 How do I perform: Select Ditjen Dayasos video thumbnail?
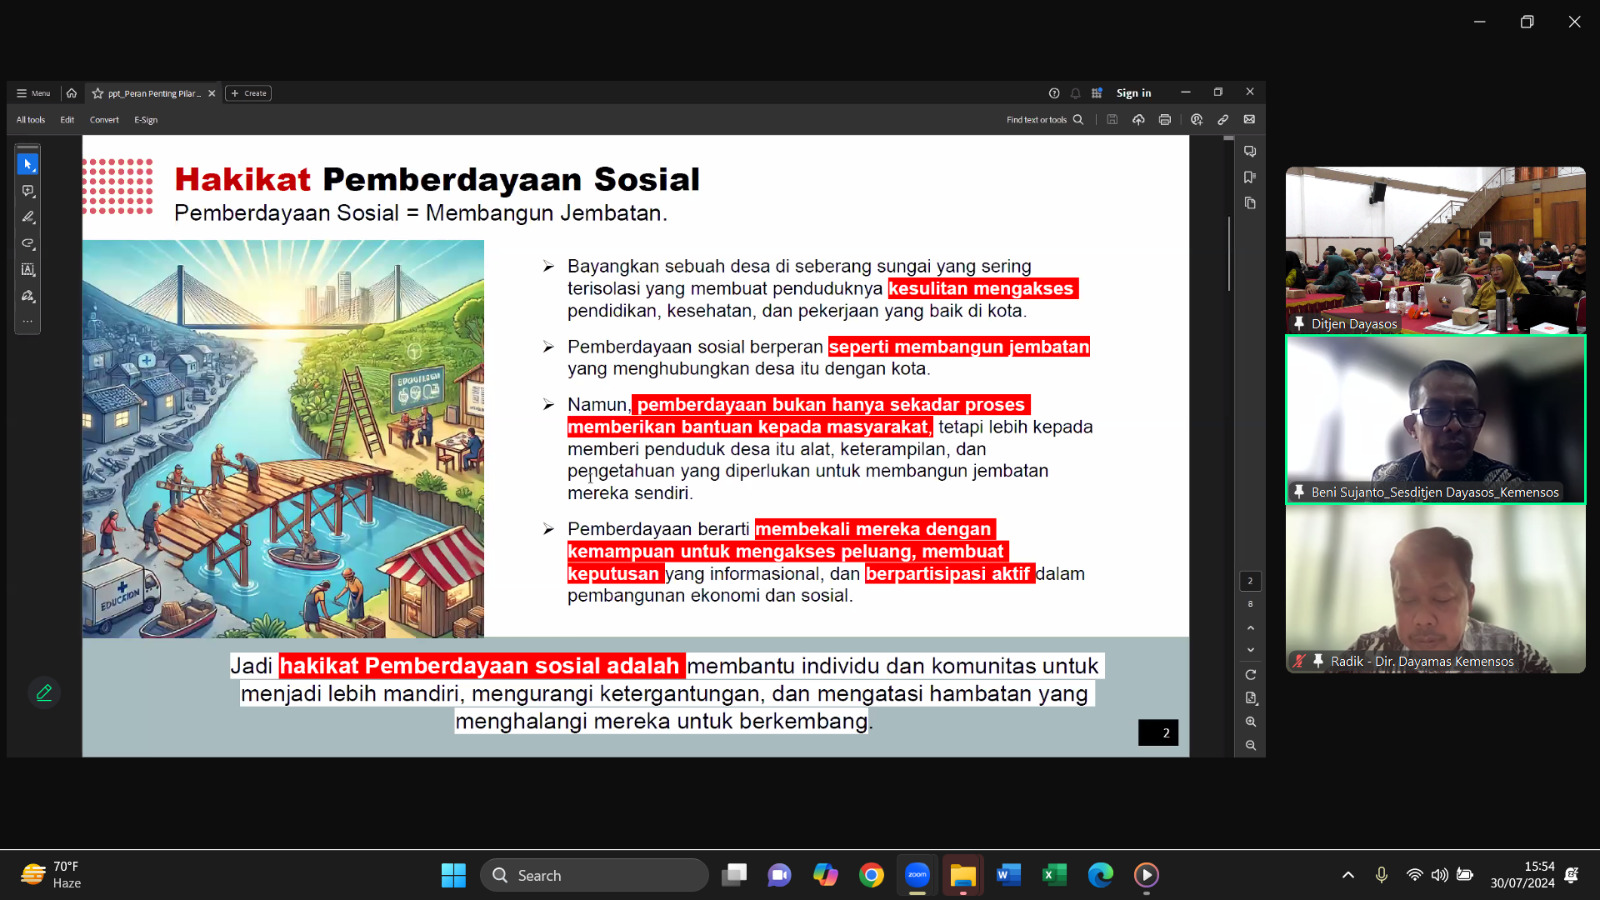(1435, 250)
